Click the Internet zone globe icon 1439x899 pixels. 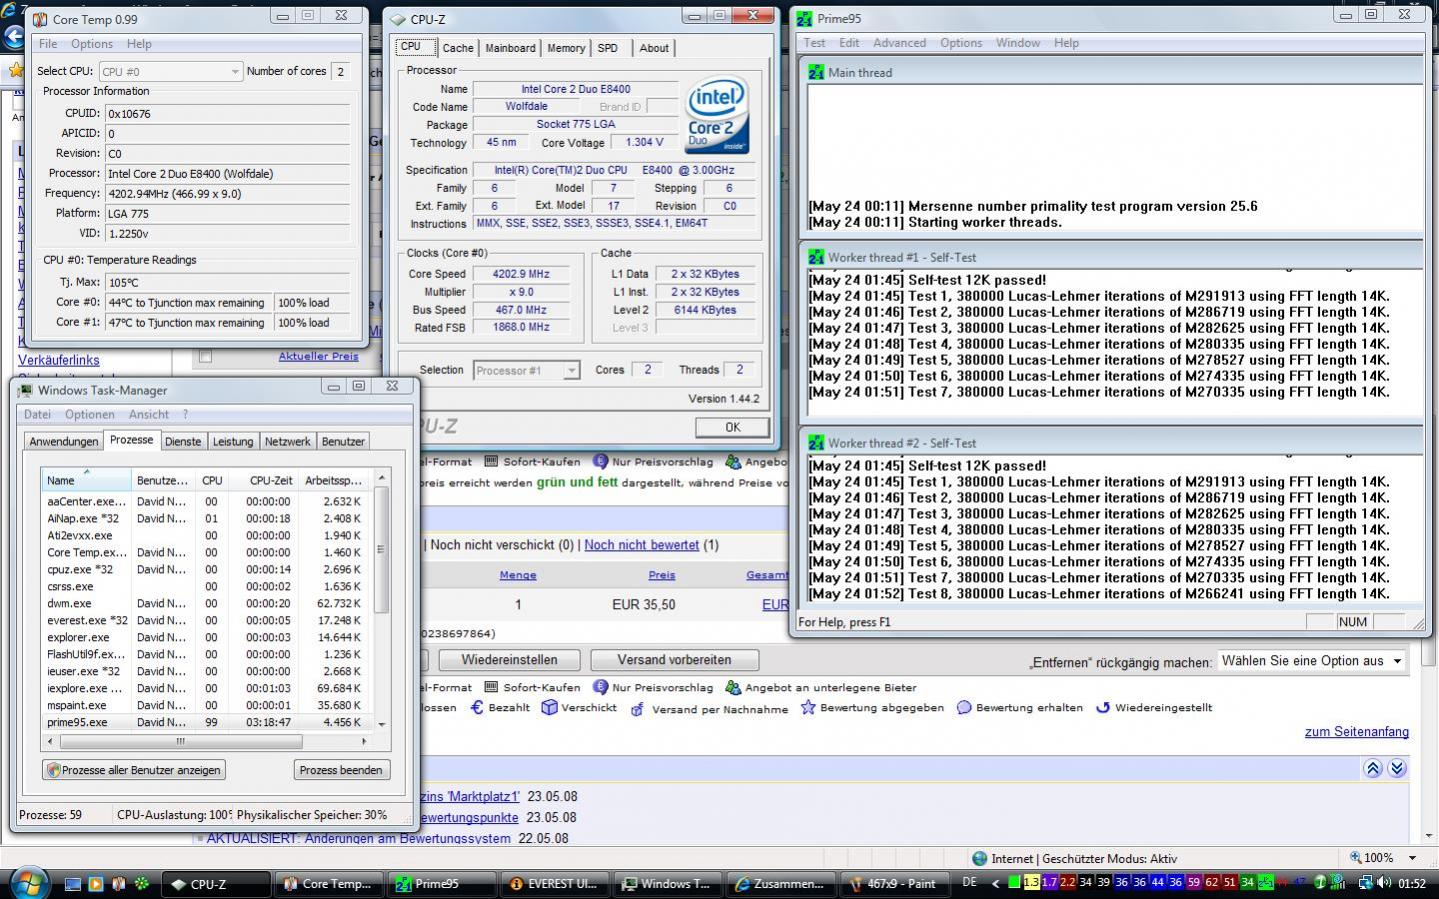tap(980, 858)
